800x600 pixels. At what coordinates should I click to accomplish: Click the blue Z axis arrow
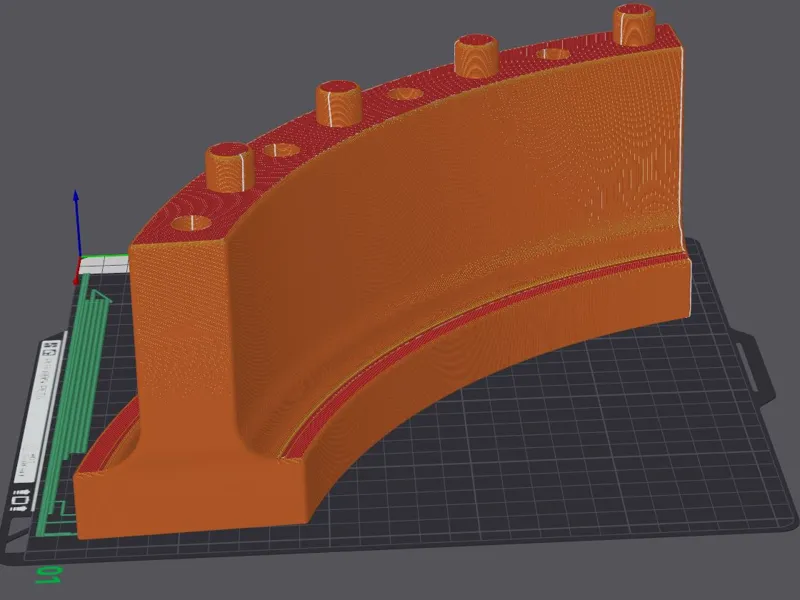point(77,223)
